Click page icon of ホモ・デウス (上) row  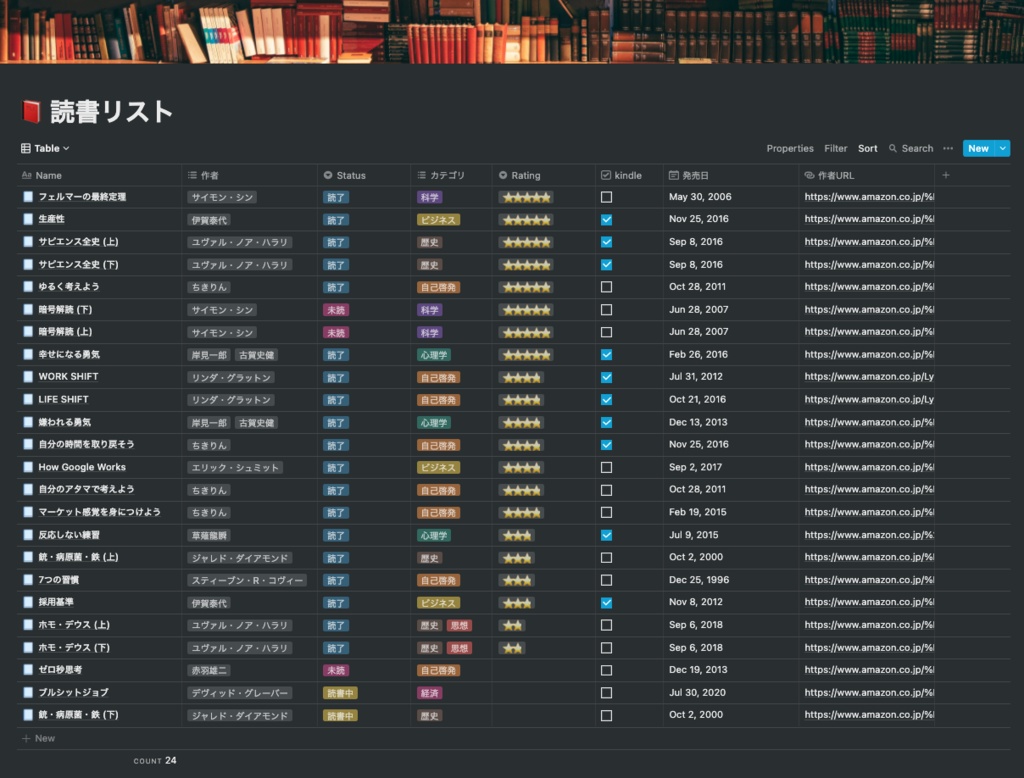pos(27,624)
